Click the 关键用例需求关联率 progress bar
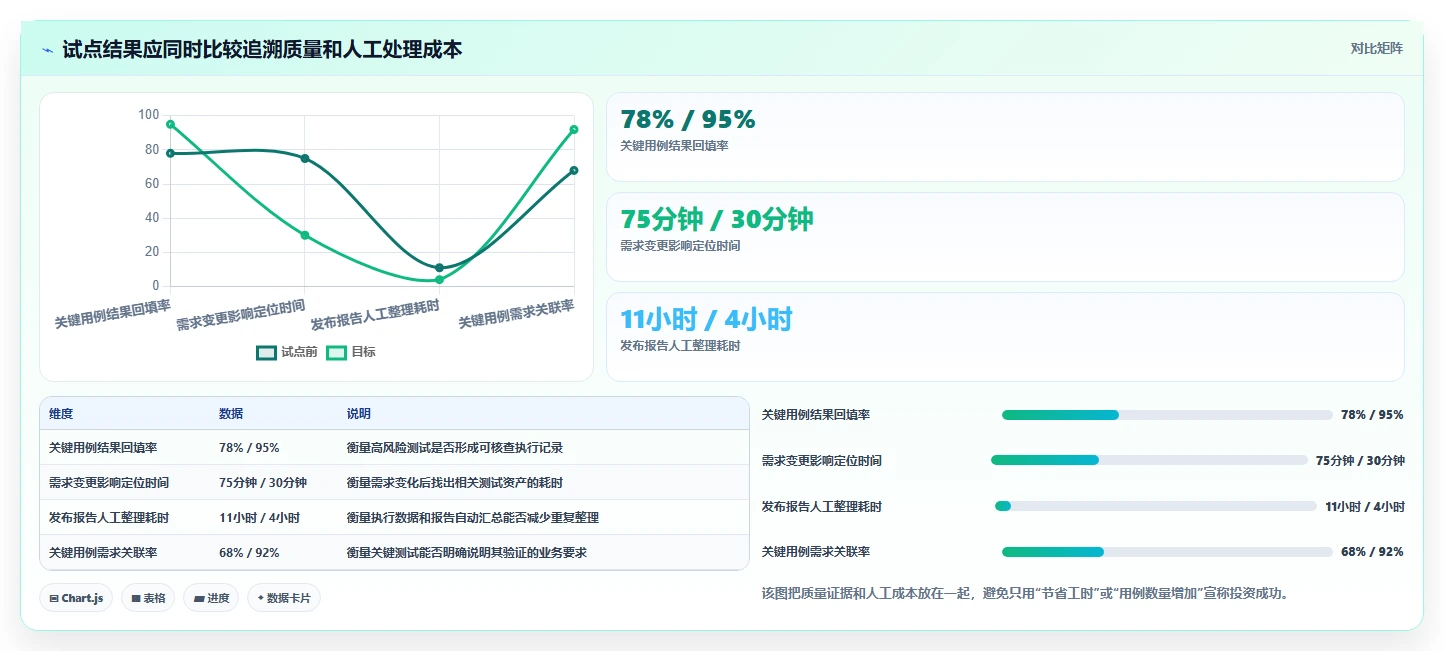1444x651 pixels. (1167, 552)
